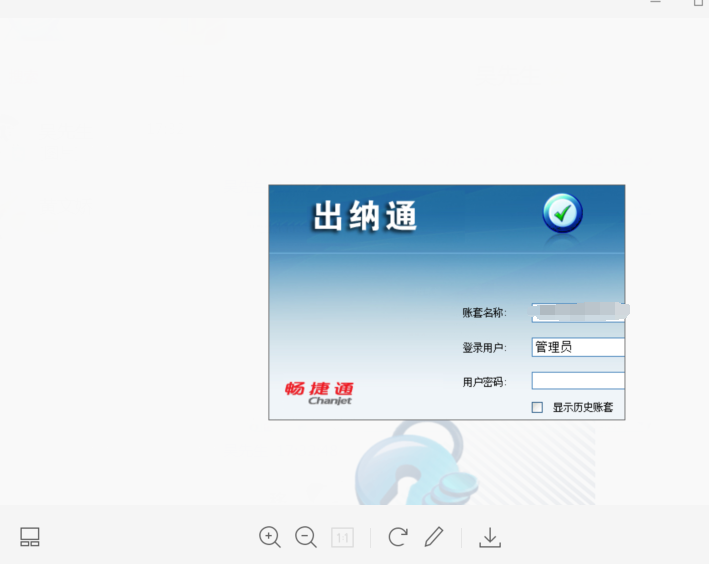
Task: Open the pencil edit tool
Action: coord(434,537)
